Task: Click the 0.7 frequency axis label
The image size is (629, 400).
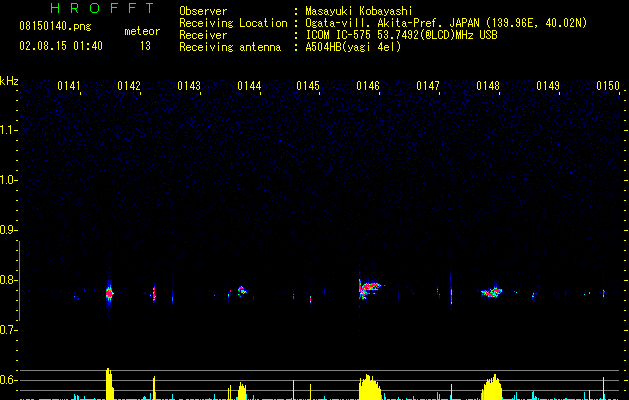Action: point(8,330)
